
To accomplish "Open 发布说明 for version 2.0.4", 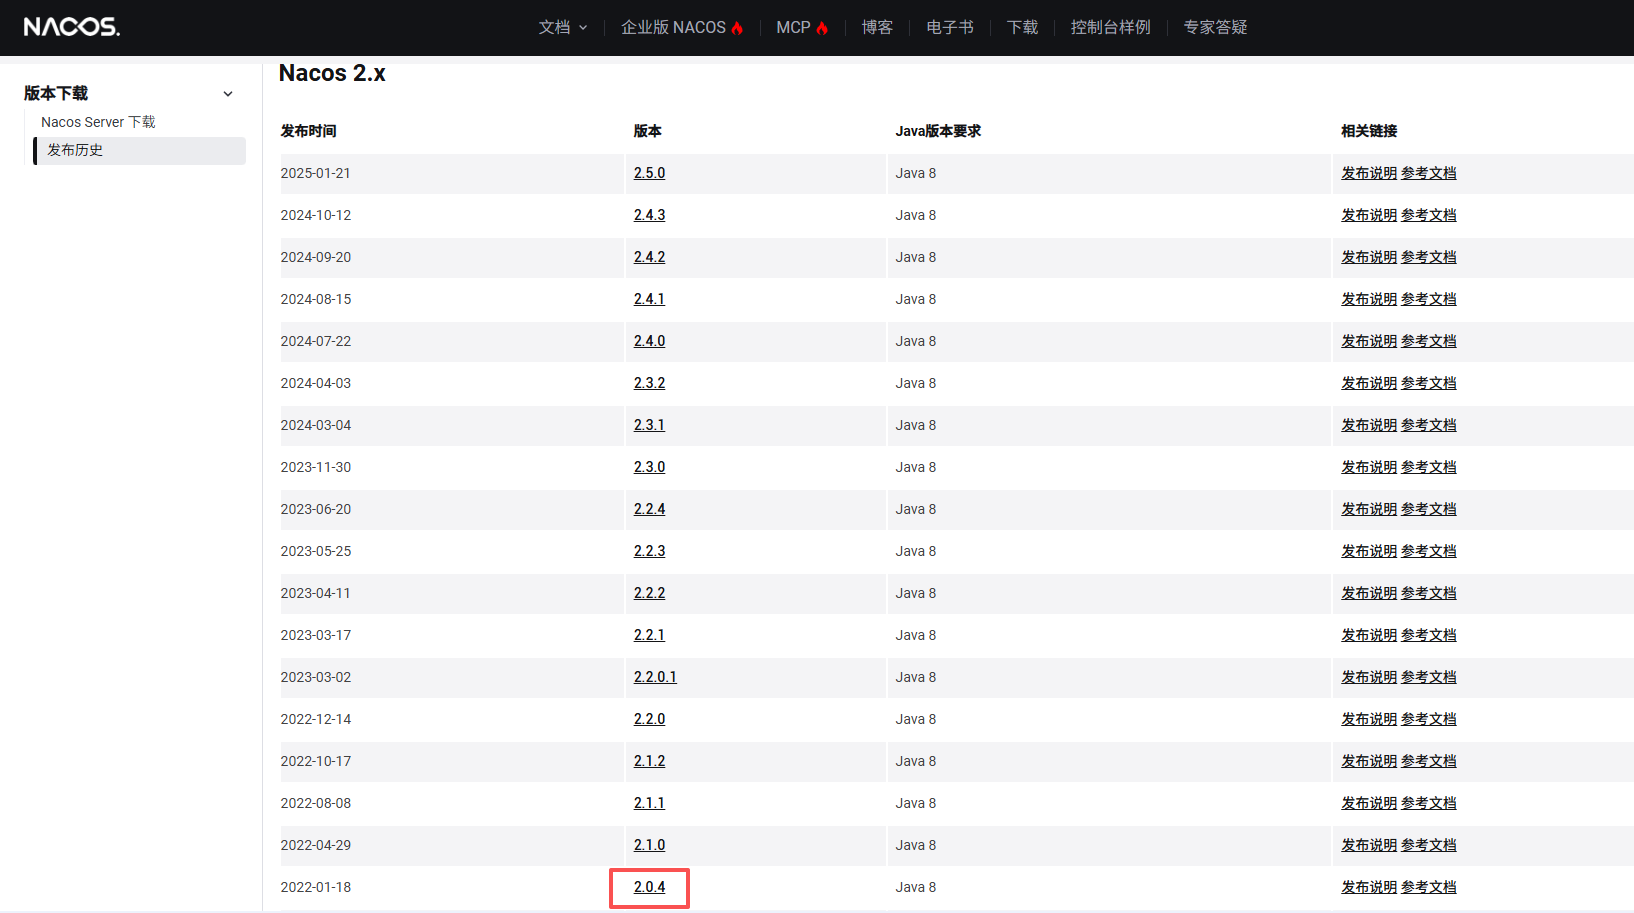I will (1369, 887).
